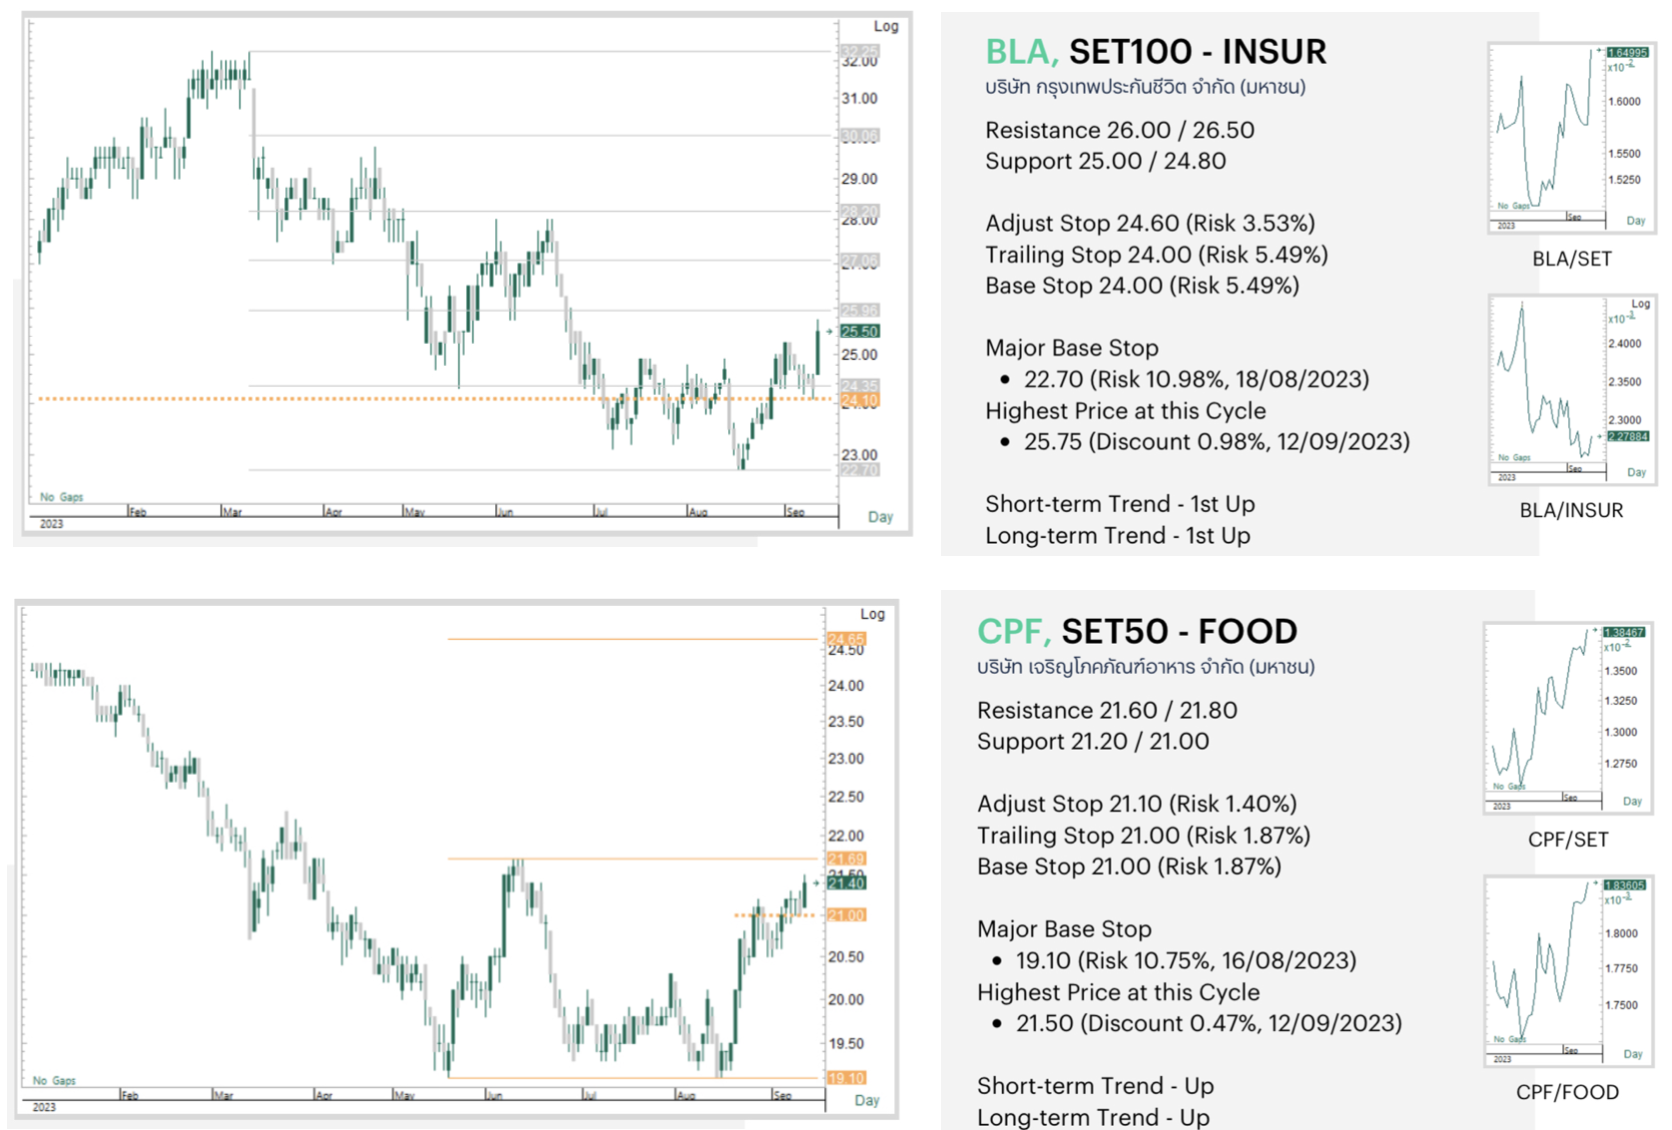The image size is (1672, 1130).
Task: Click the Thai company name under BLA heading
Action: [1145, 87]
